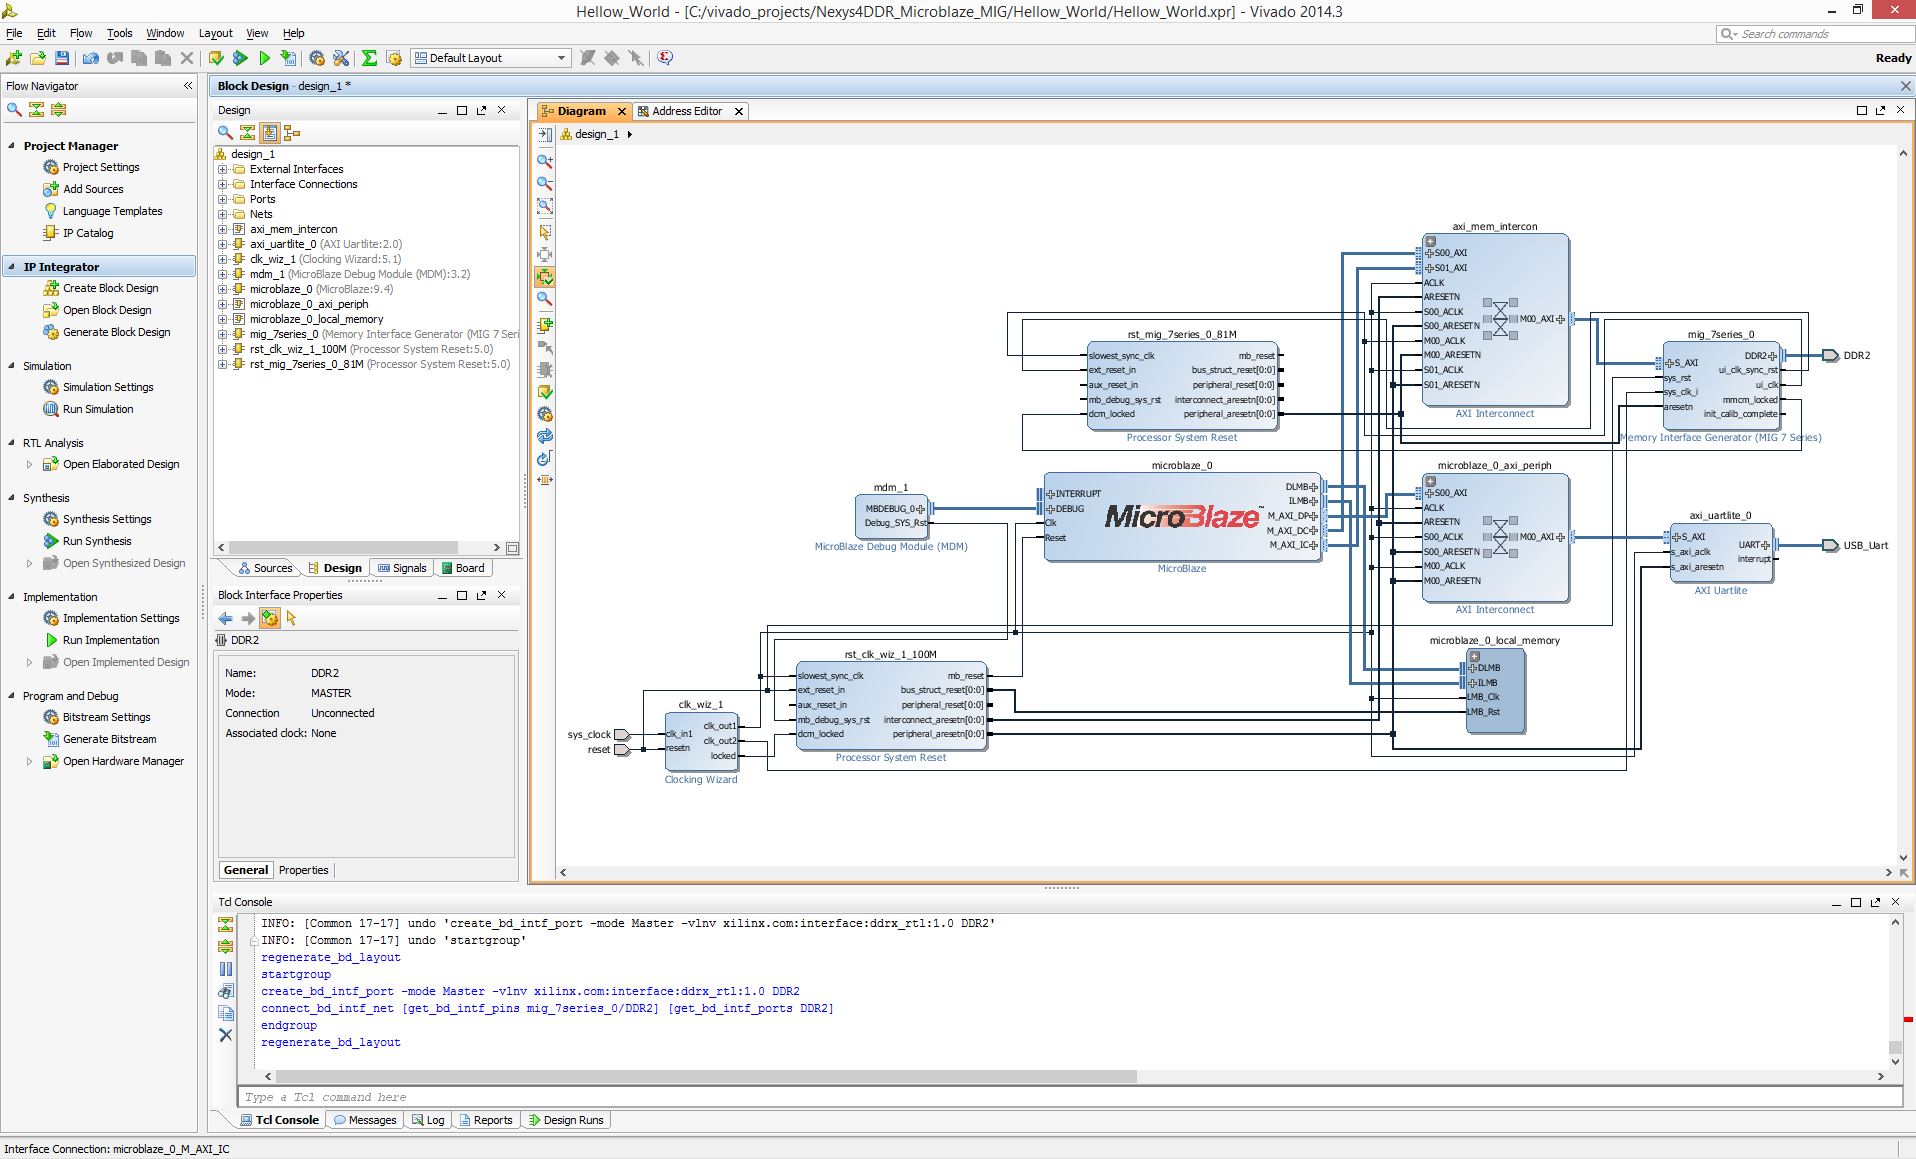Click the Validate Design checkmark icon in the diagram toolbar

point(545,392)
